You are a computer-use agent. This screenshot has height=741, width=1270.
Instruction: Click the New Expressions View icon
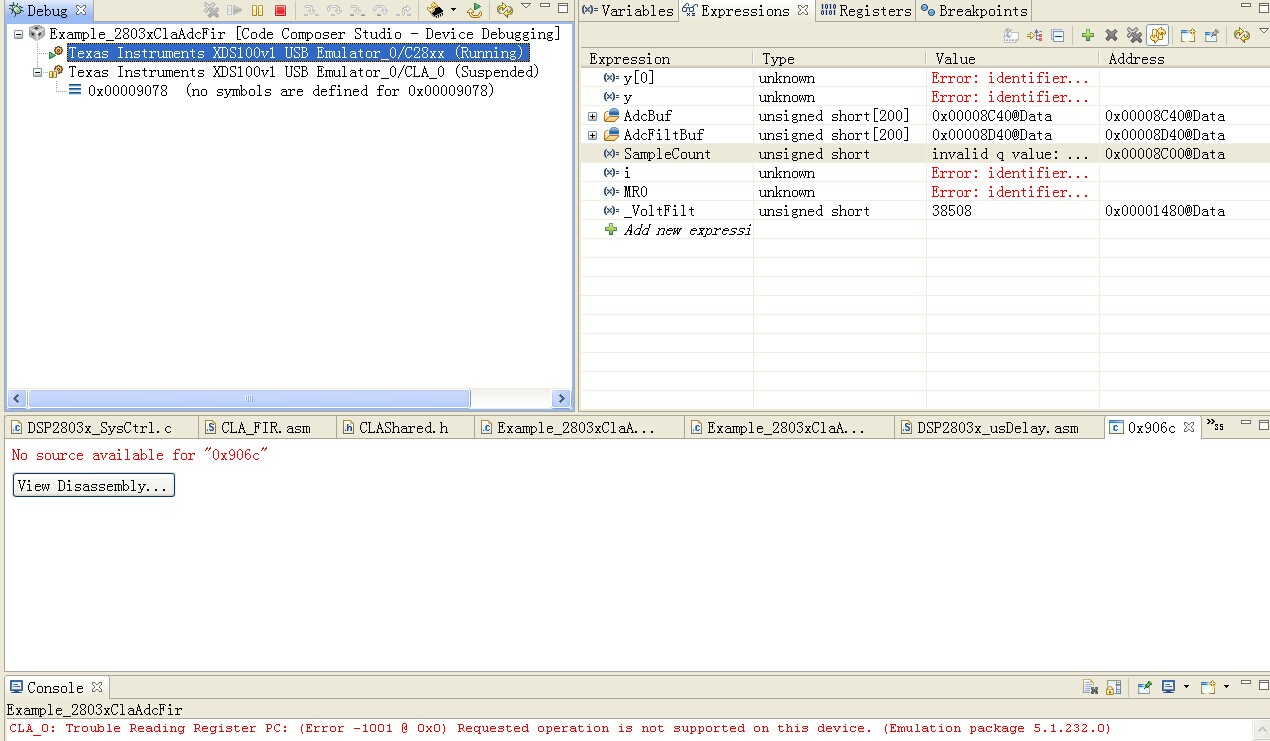1188,36
